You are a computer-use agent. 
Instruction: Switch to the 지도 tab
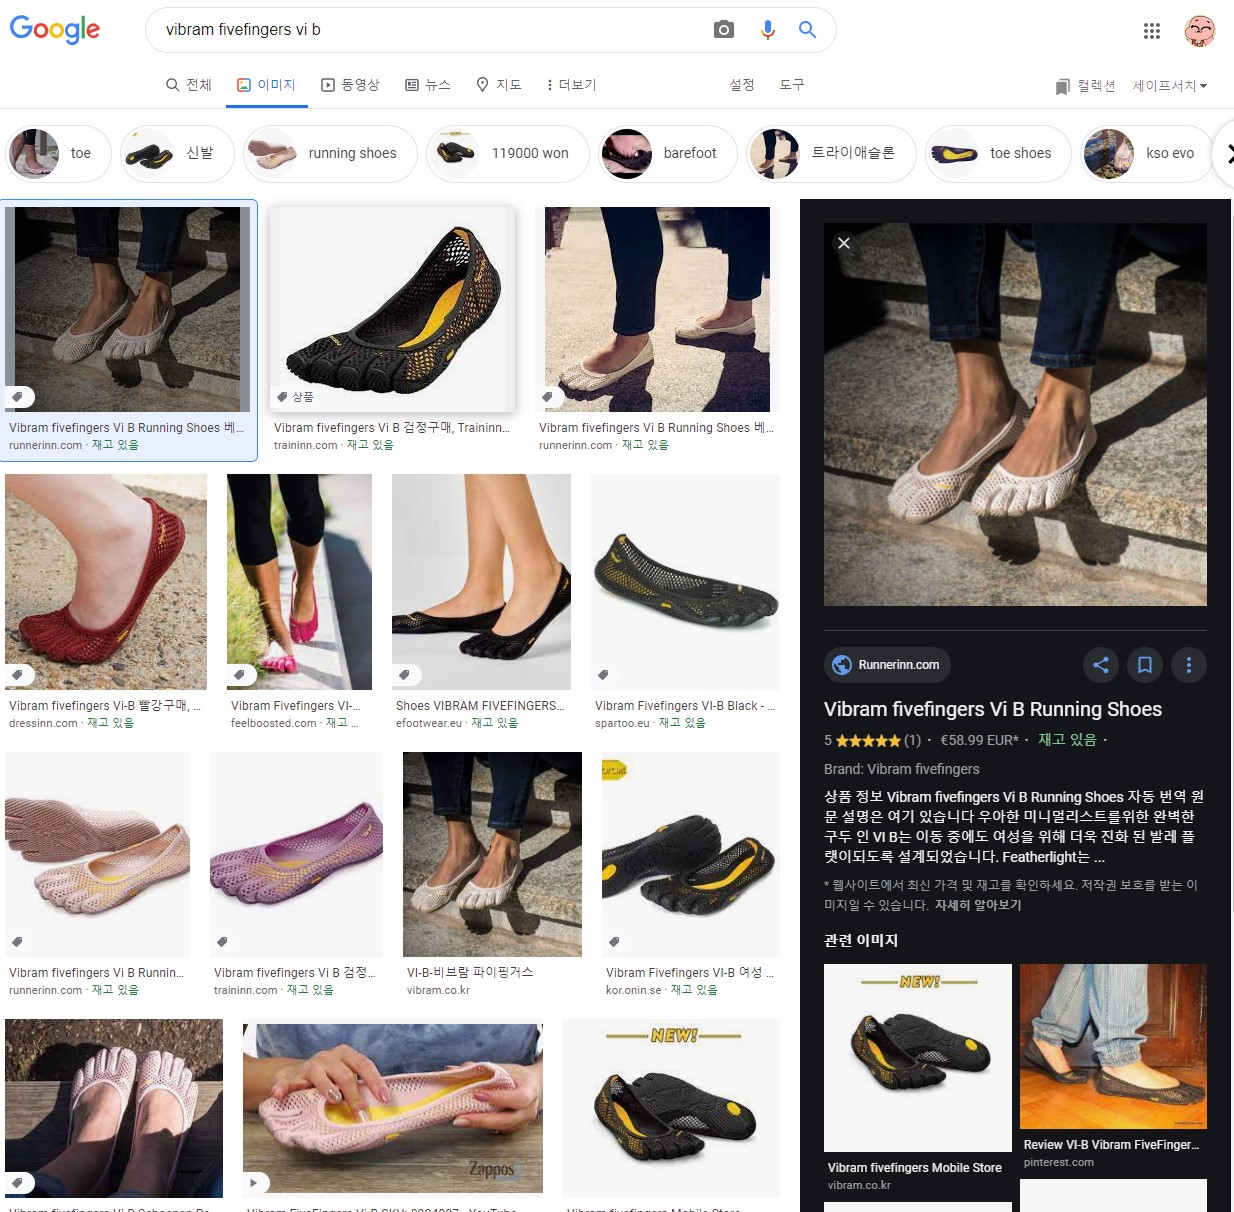coord(499,85)
